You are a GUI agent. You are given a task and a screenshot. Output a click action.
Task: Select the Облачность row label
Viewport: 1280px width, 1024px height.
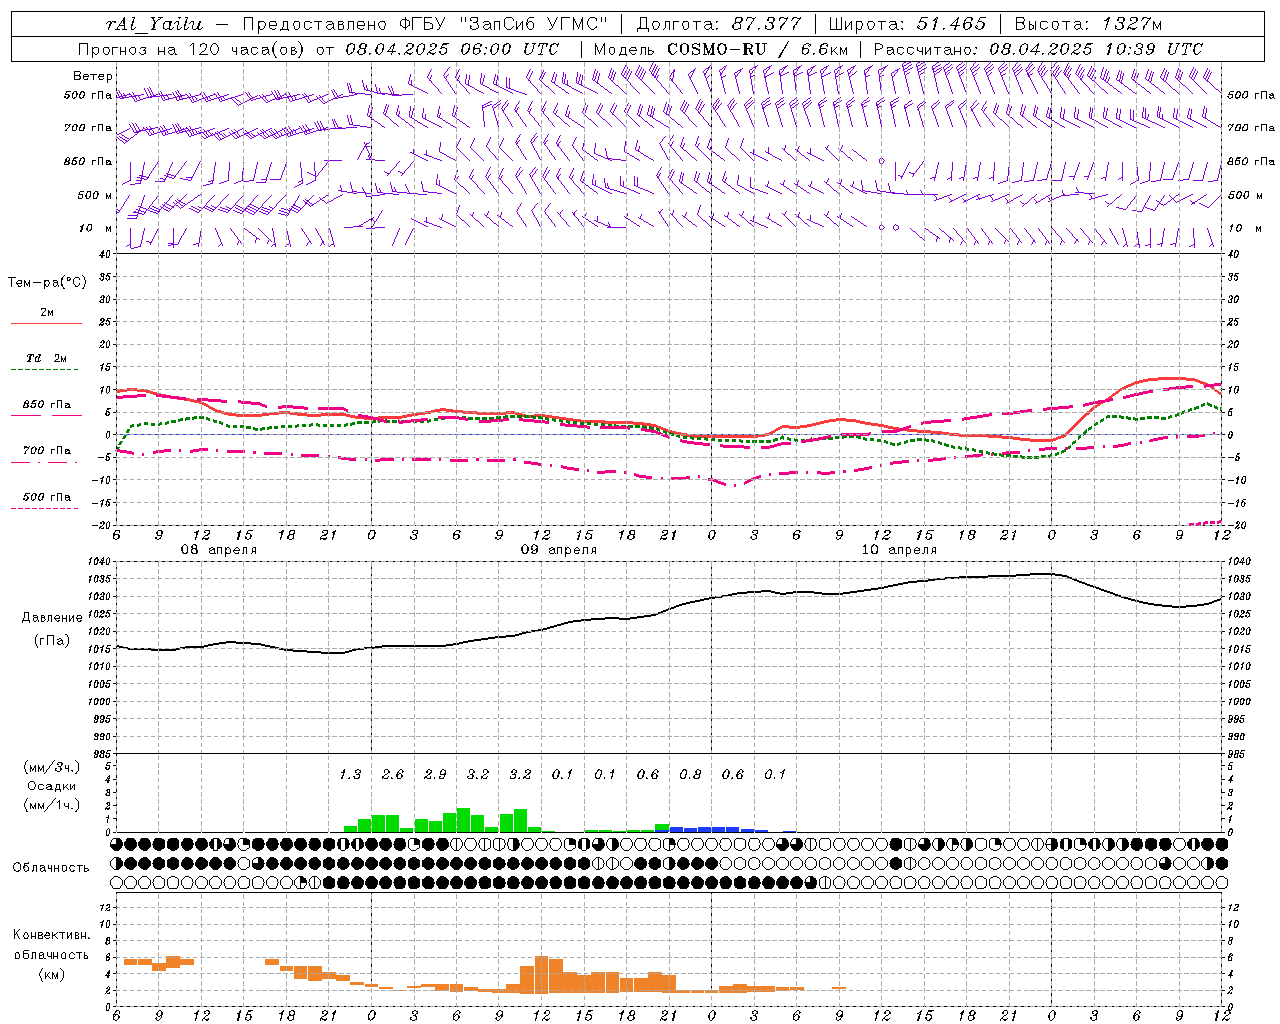(51, 868)
